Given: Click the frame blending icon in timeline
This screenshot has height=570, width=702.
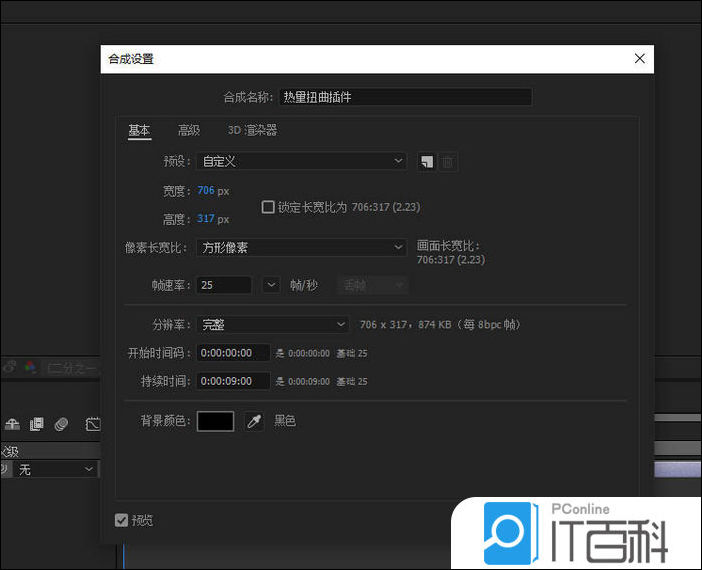Looking at the screenshot, I should [x=37, y=424].
